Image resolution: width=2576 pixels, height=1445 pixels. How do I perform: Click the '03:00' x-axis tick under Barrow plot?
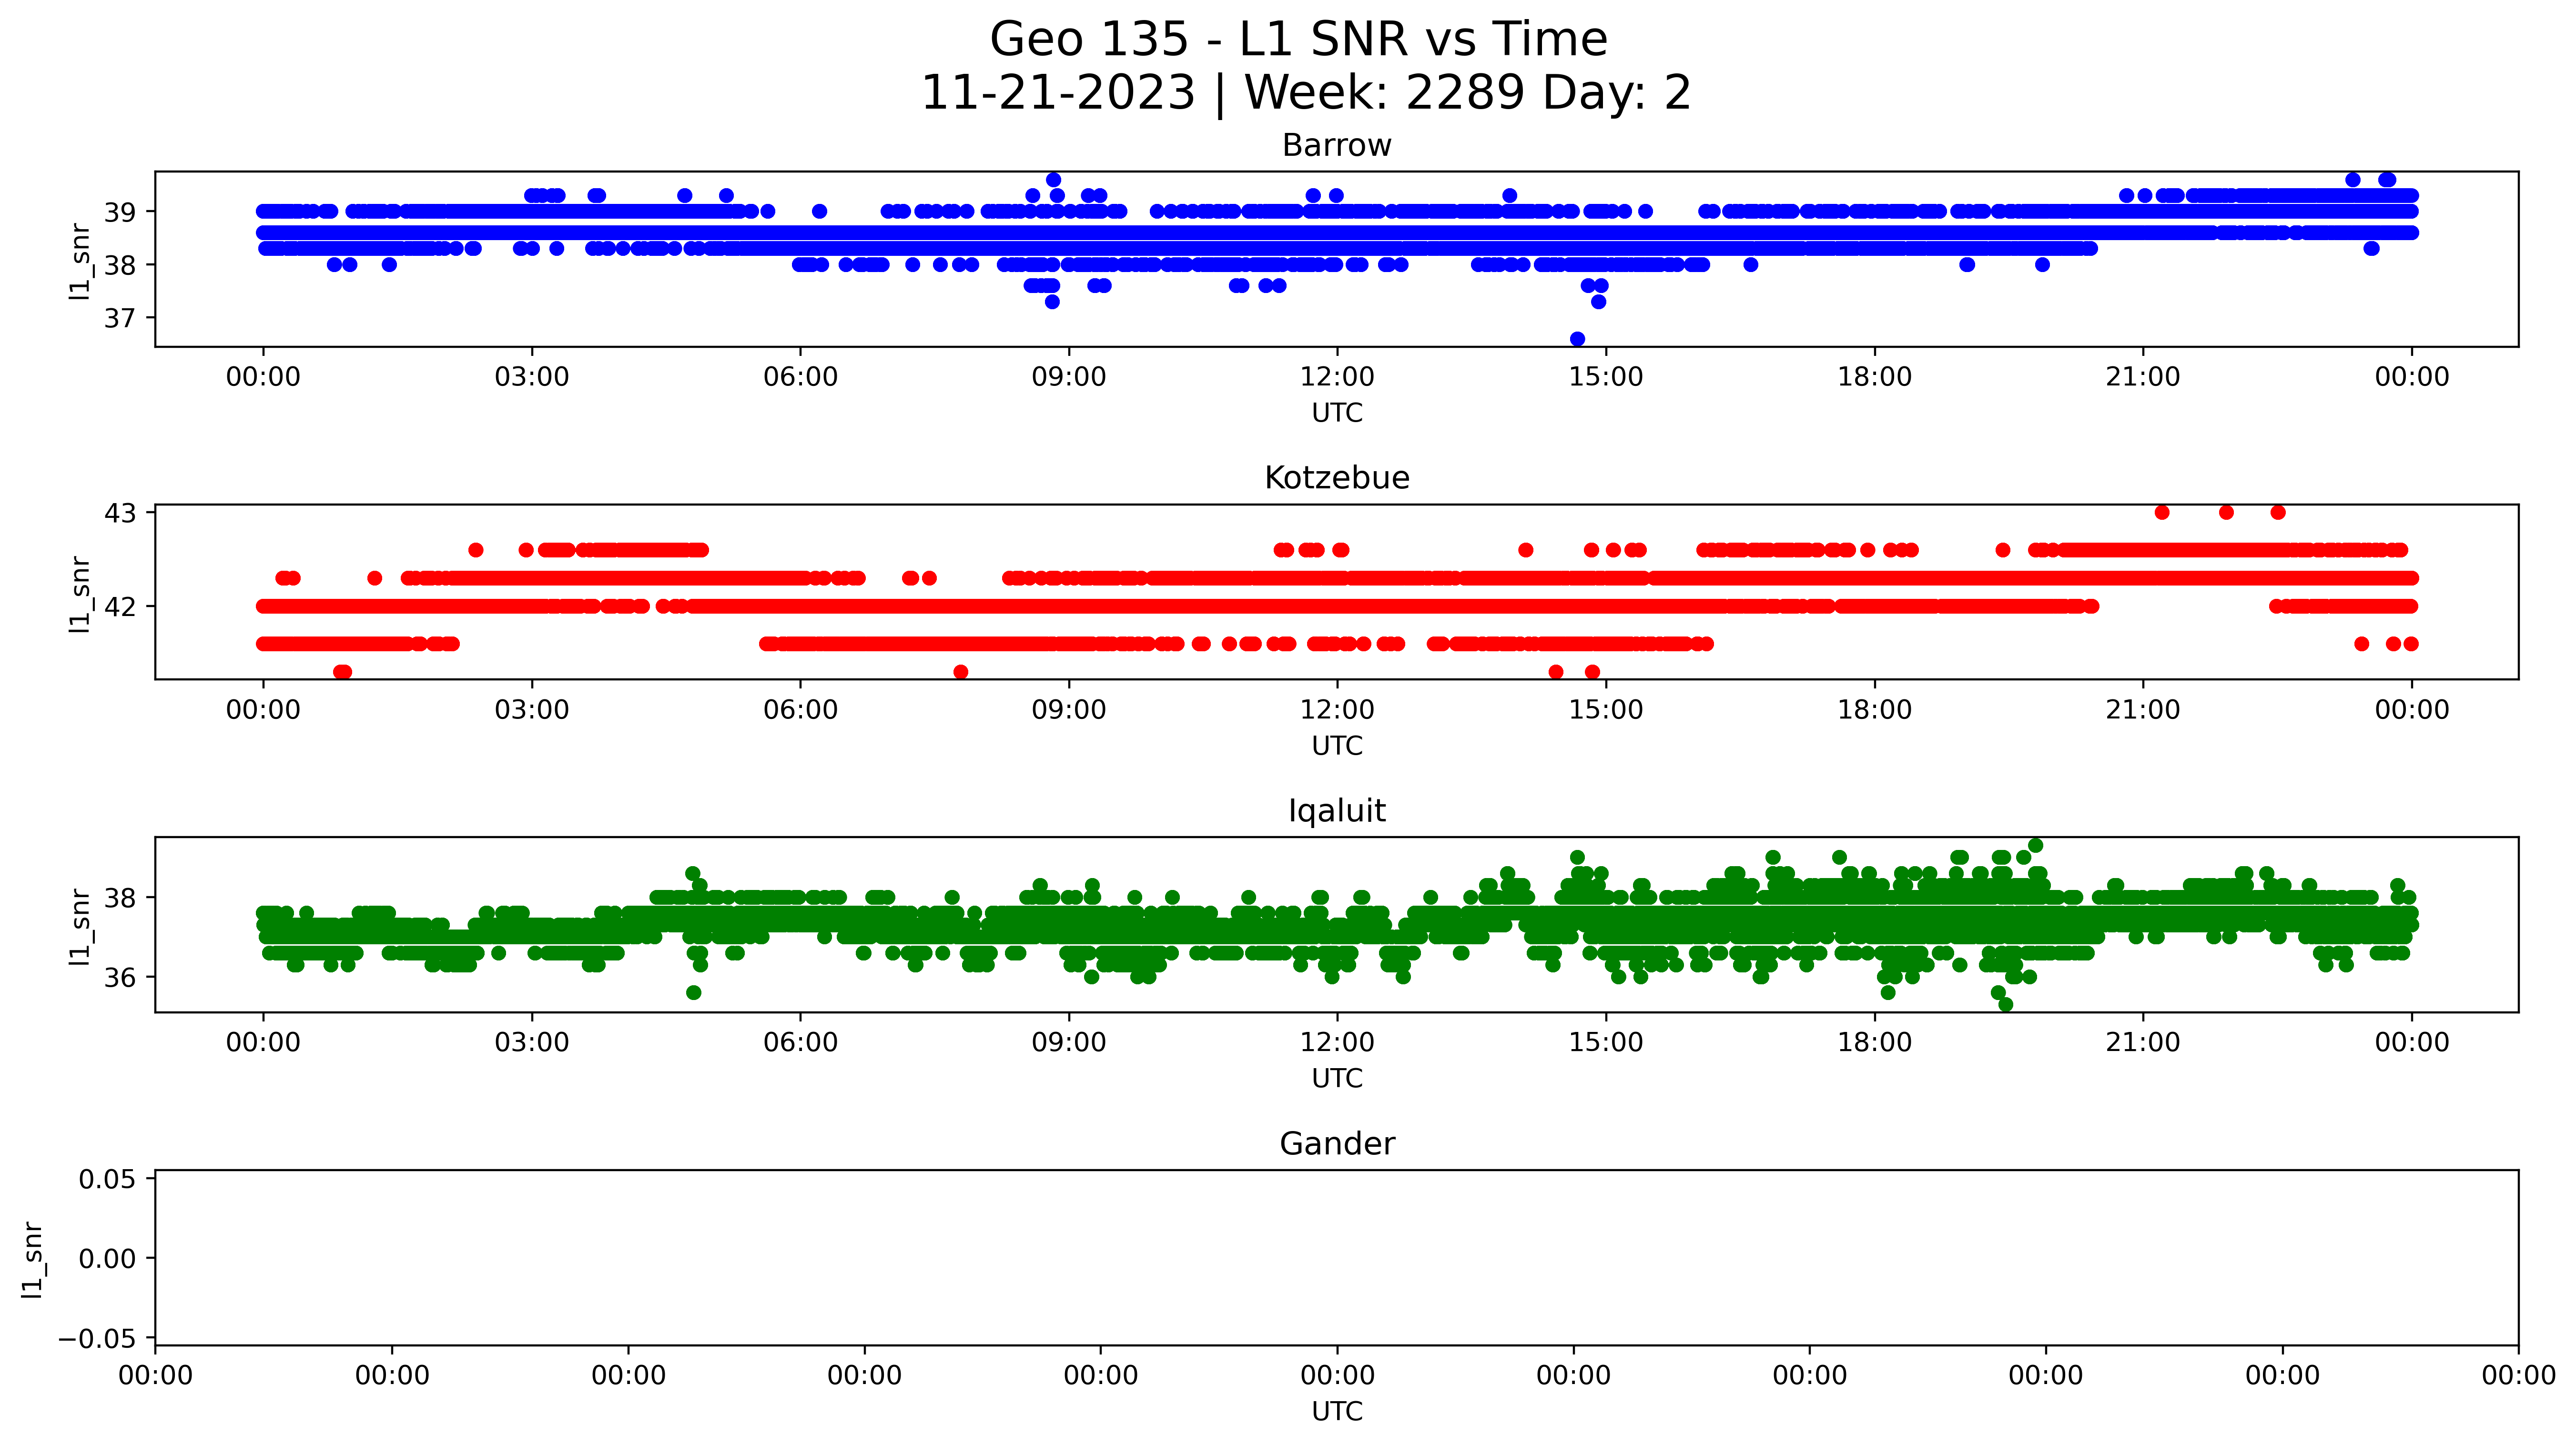coord(531,377)
